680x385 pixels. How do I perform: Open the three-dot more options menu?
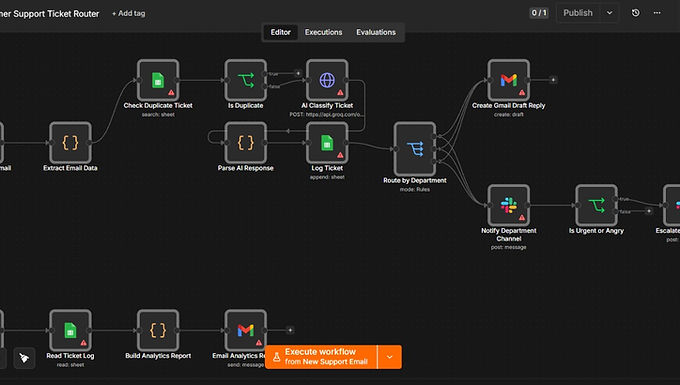click(x=657, y=13)
